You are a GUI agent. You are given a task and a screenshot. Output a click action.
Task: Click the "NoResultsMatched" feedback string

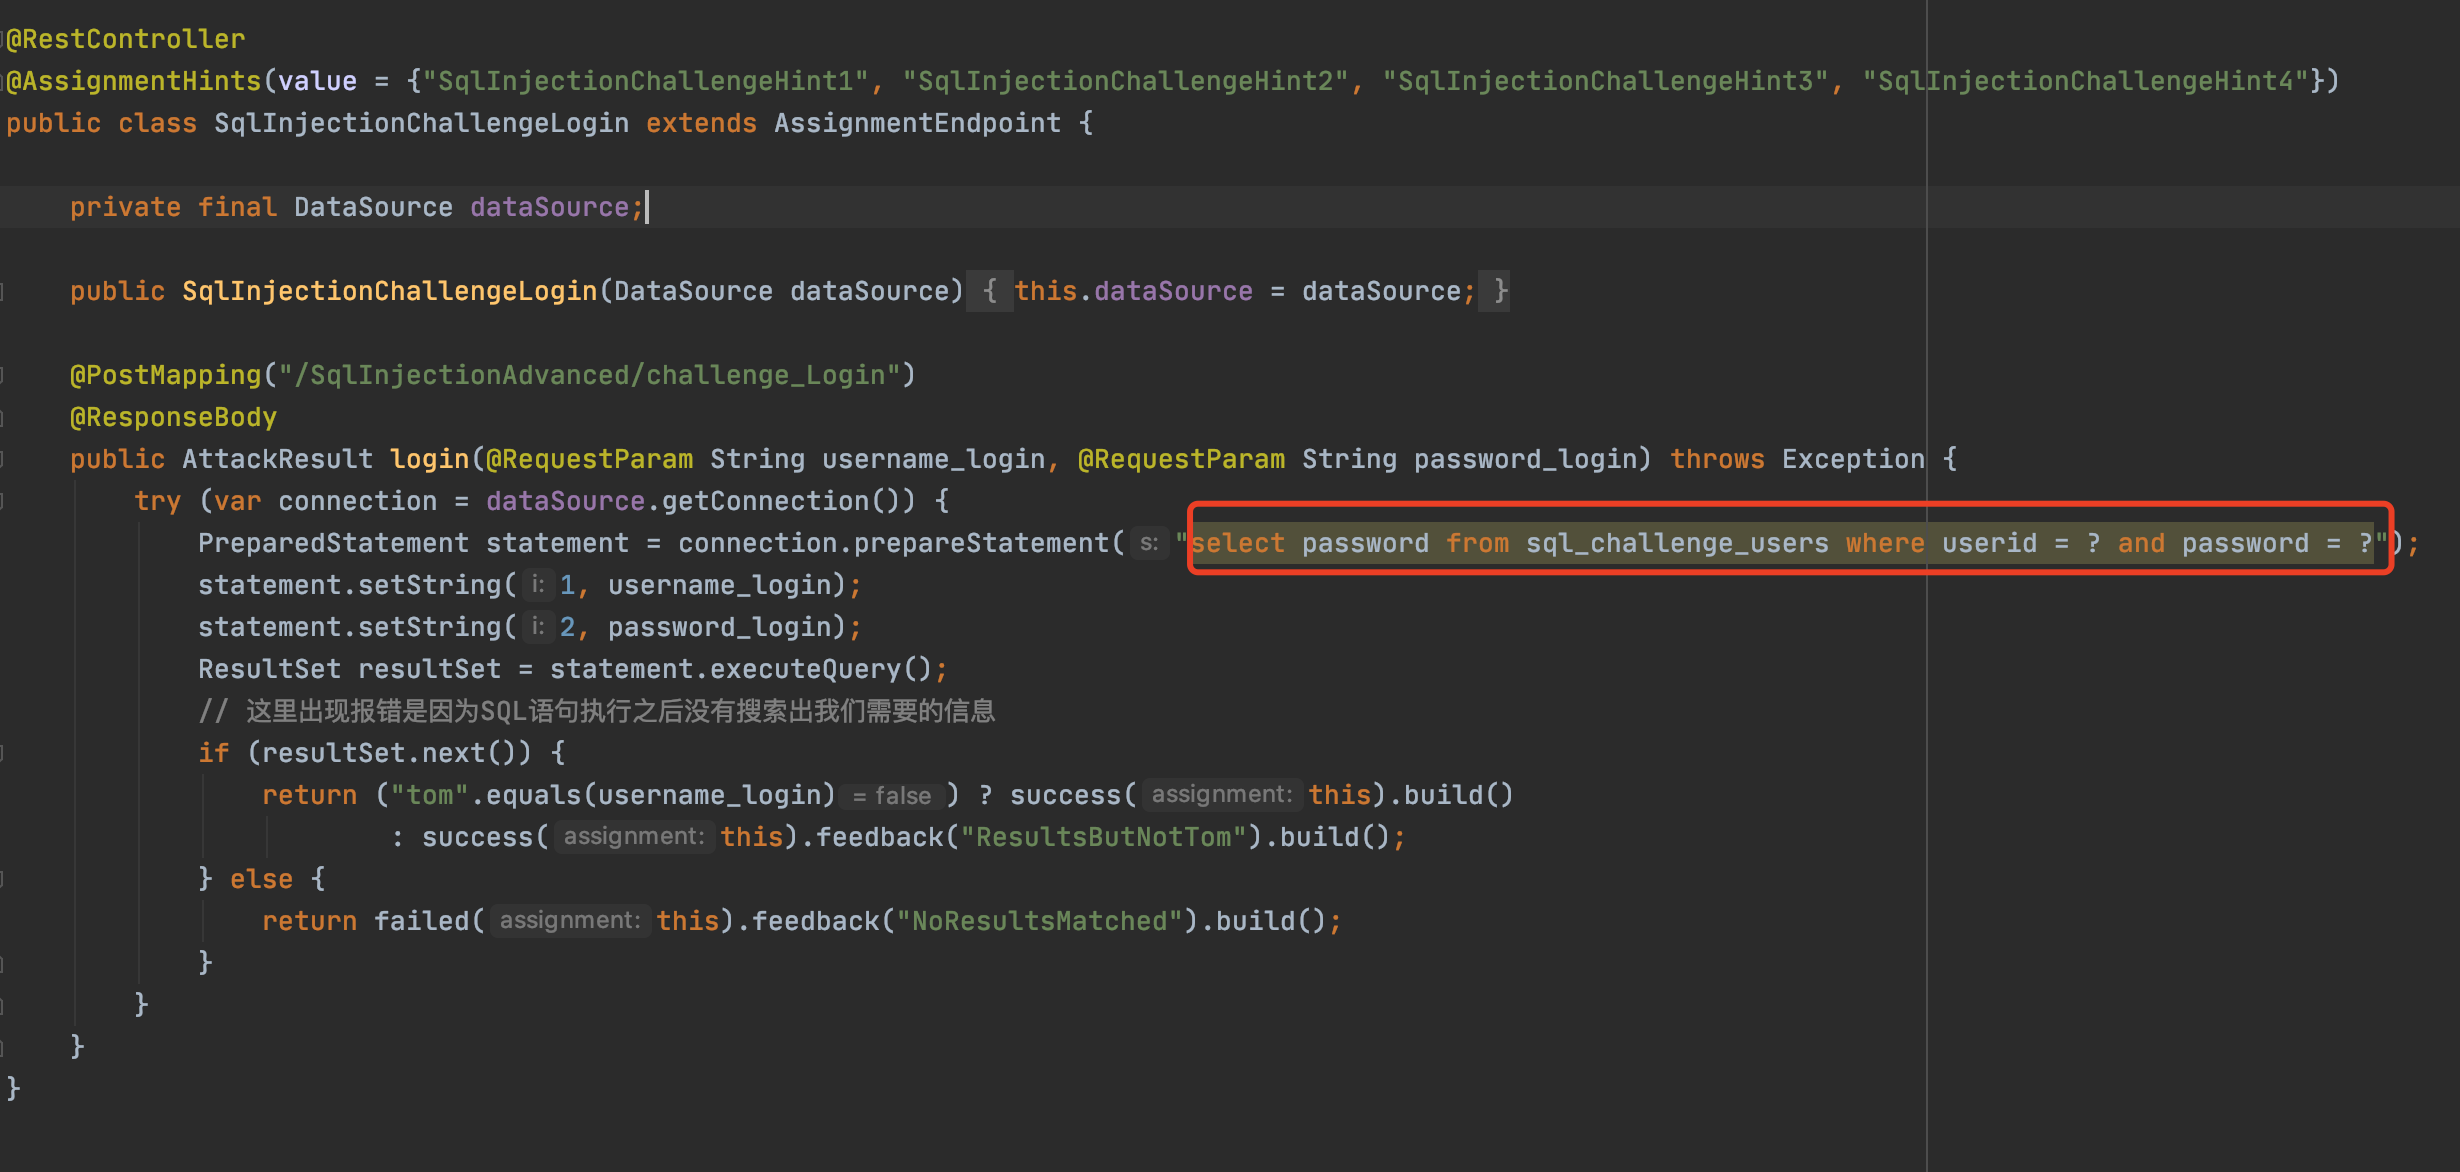1039,921
